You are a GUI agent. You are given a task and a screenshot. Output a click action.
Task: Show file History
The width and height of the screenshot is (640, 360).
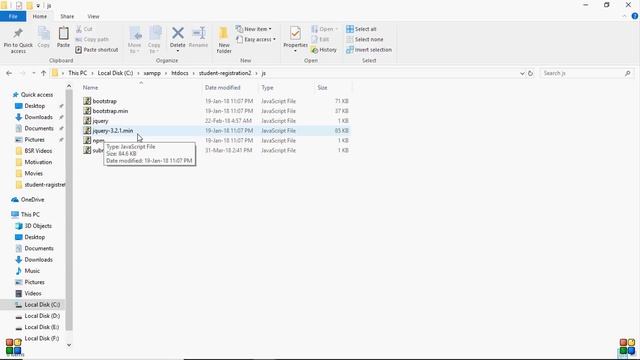[324, 49]
